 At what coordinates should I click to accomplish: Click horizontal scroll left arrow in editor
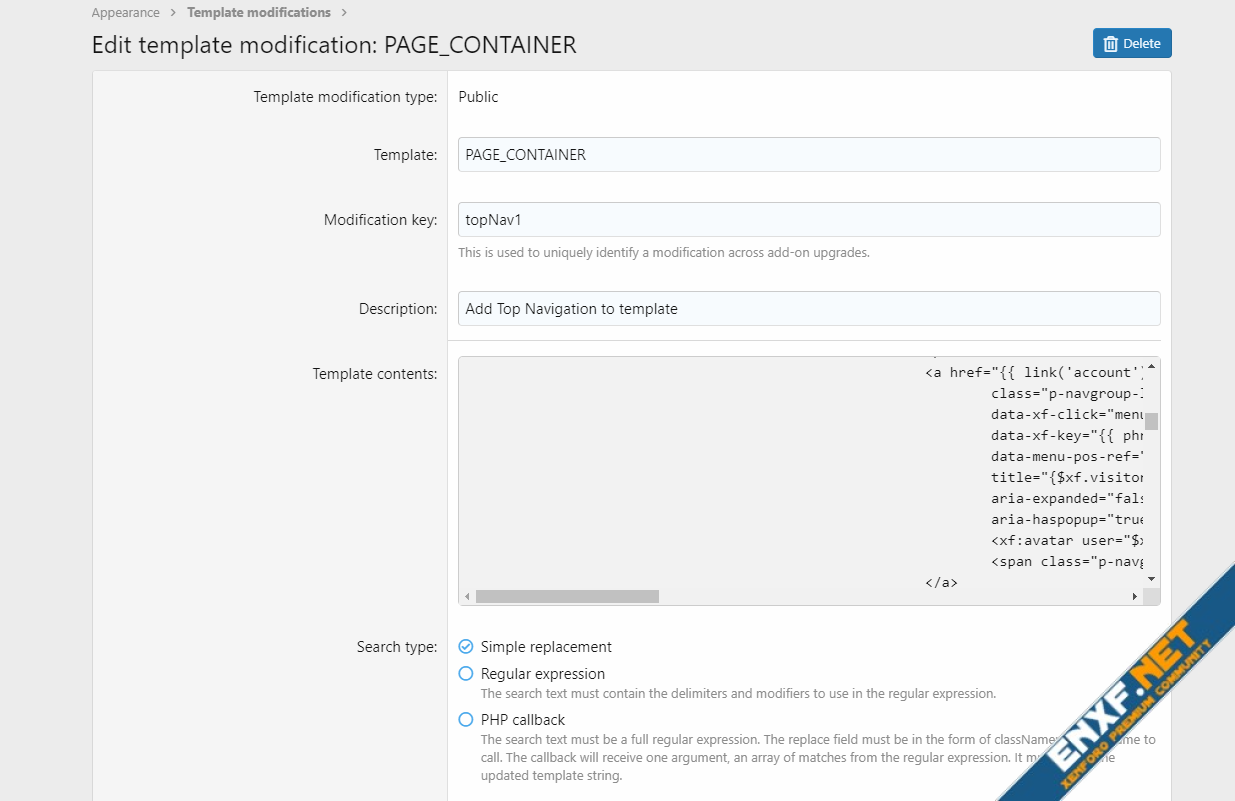tap(467, 597)
